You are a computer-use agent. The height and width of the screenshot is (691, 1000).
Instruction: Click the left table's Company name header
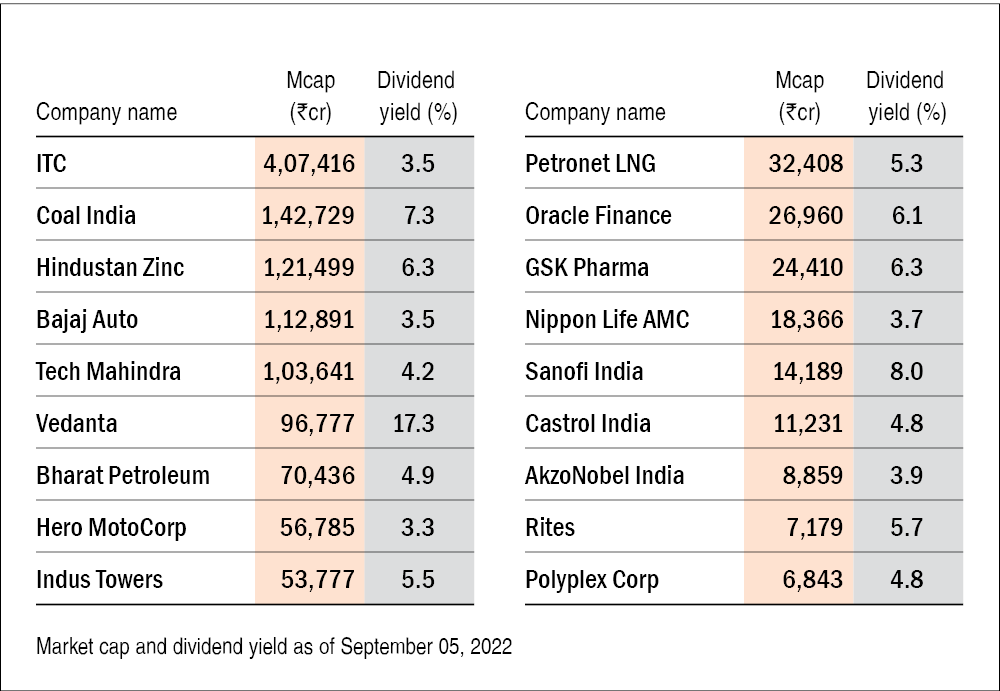(x=106, y=112)
